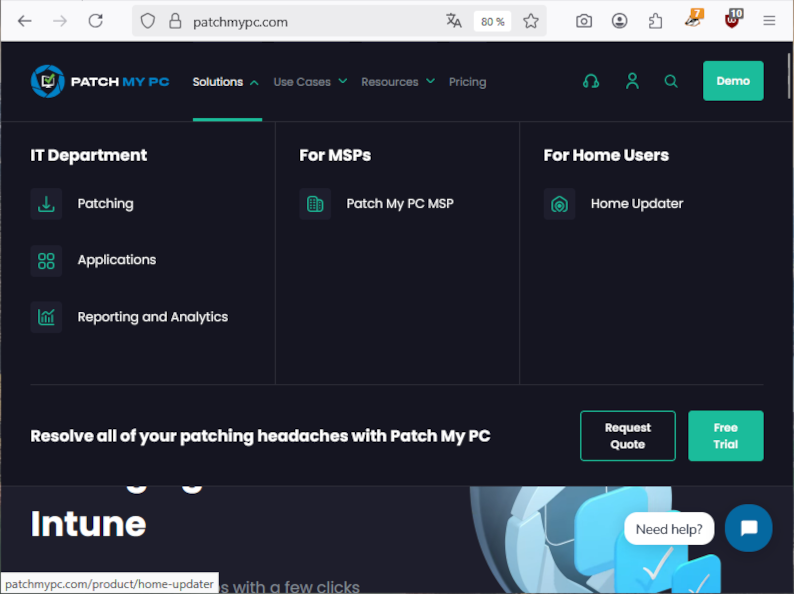Click the browser forward arrow
The image size is (794, 594).
(x=60, y=21)
